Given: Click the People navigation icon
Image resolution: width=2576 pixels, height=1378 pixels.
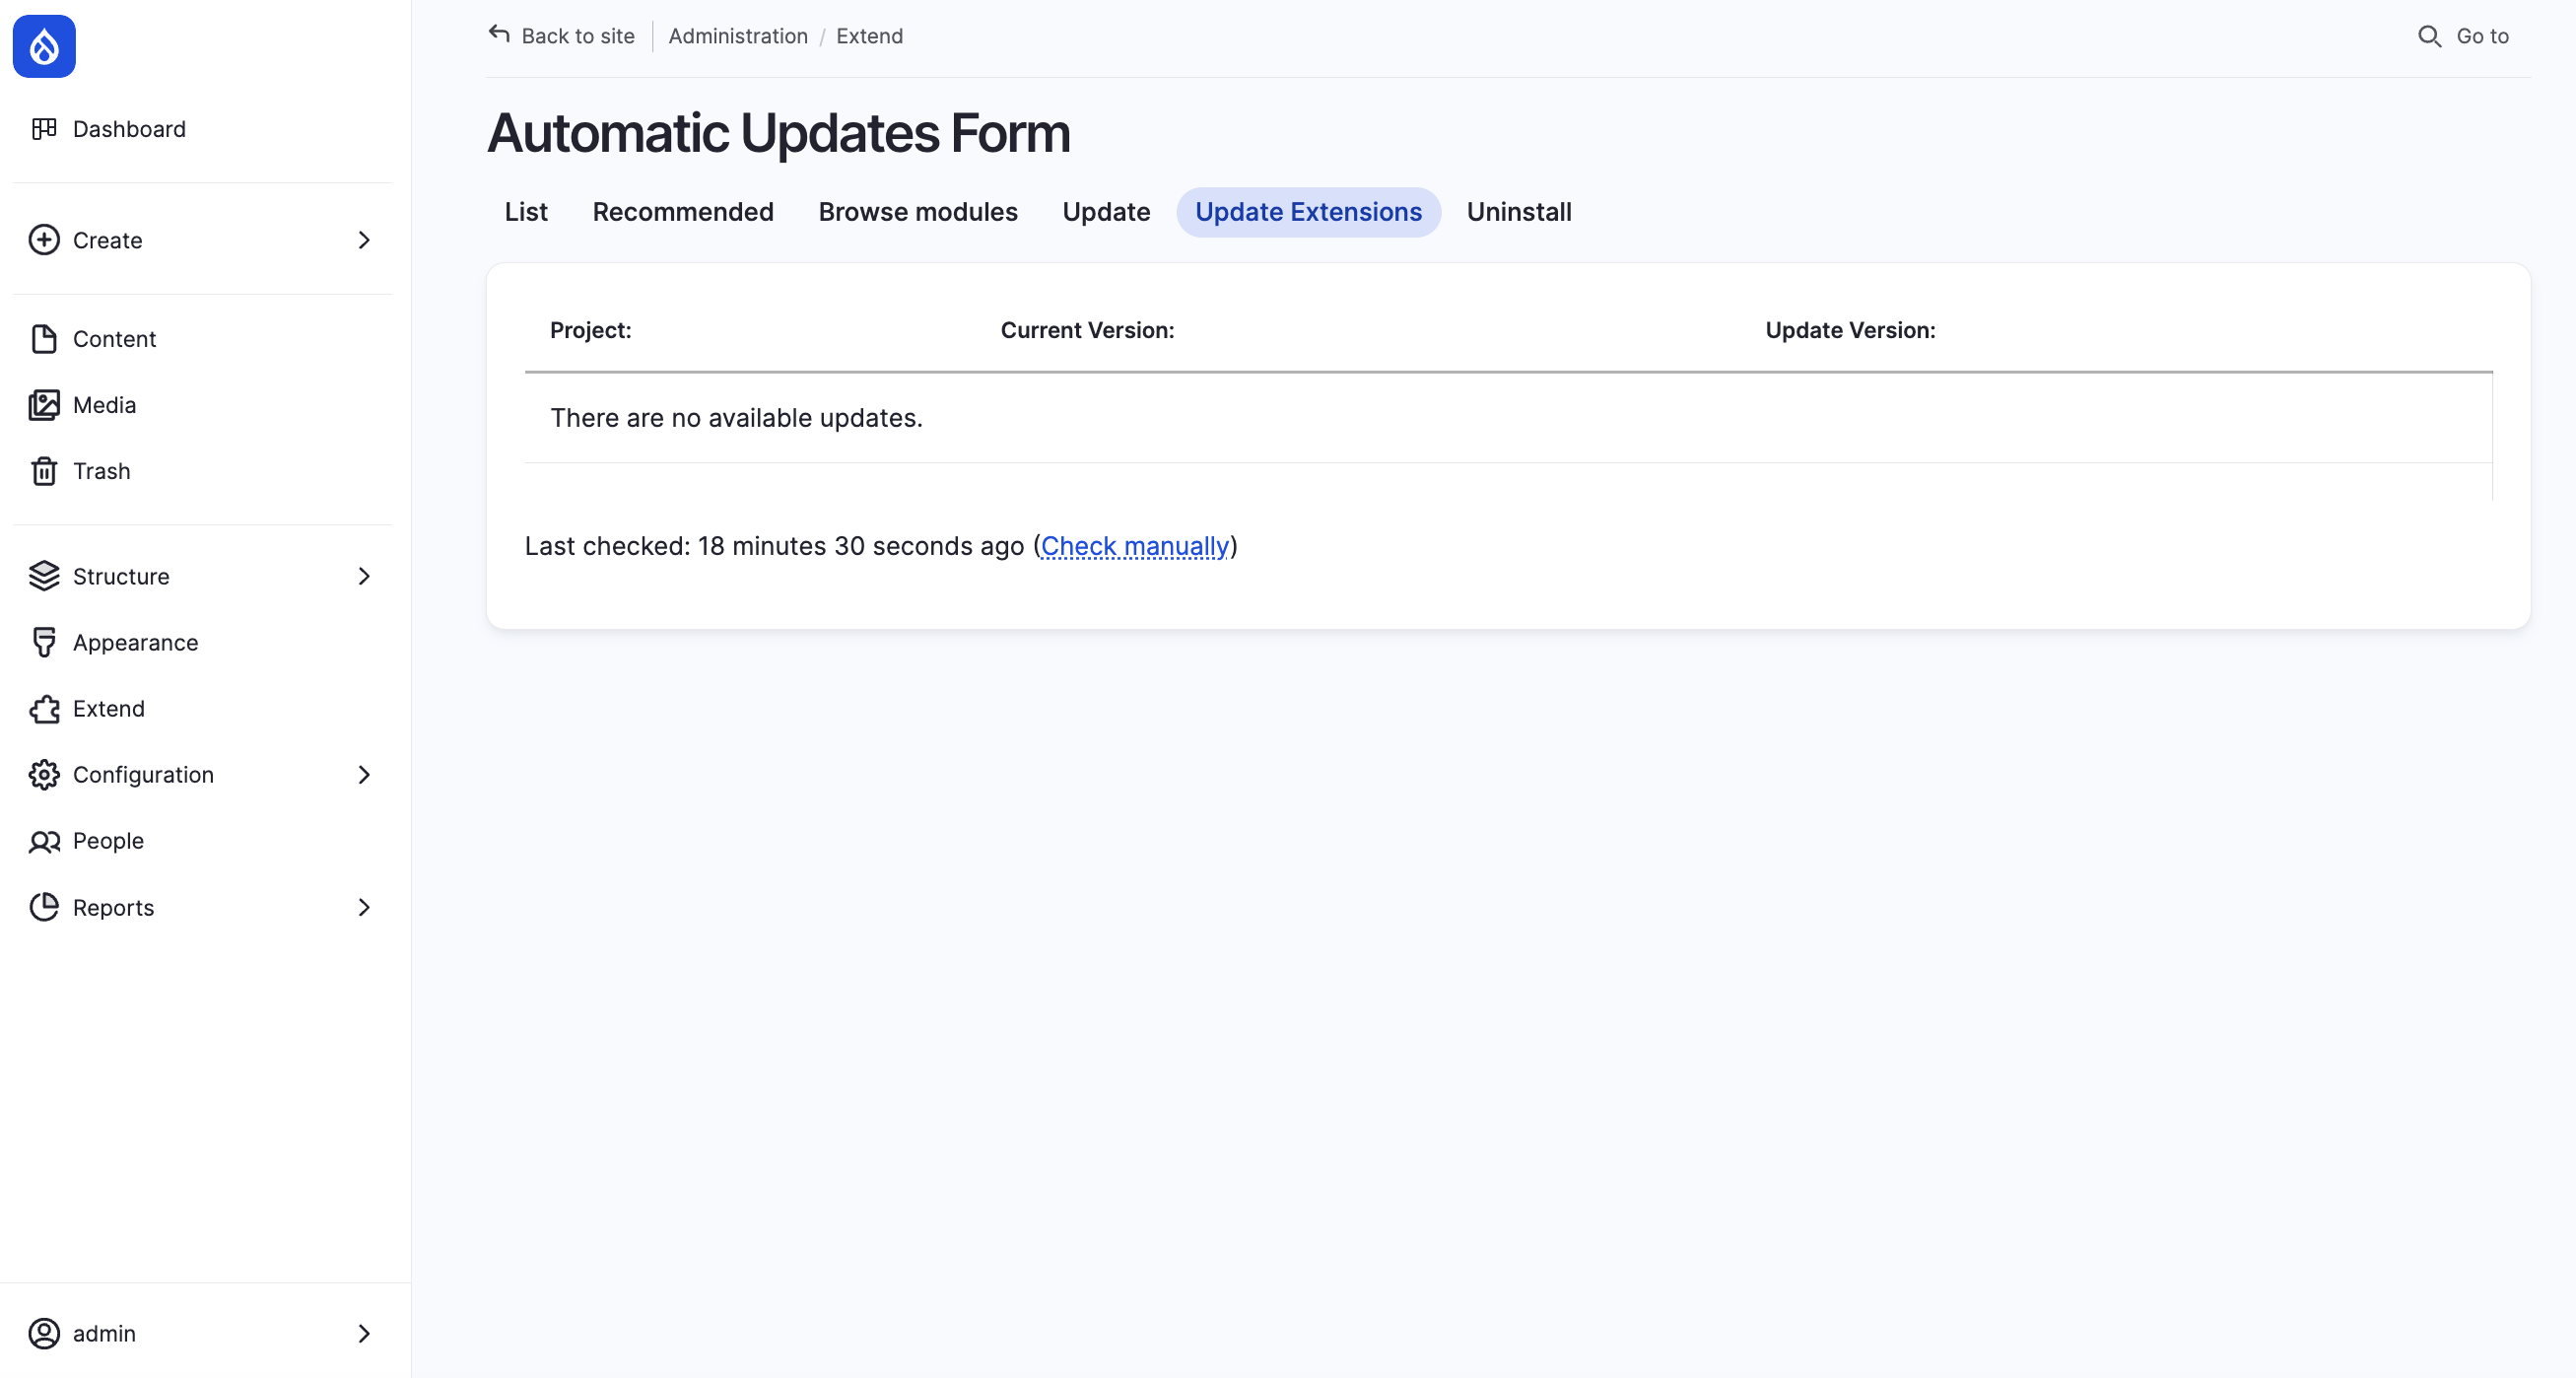Looking at the screenshot, I should click(44, 840).
